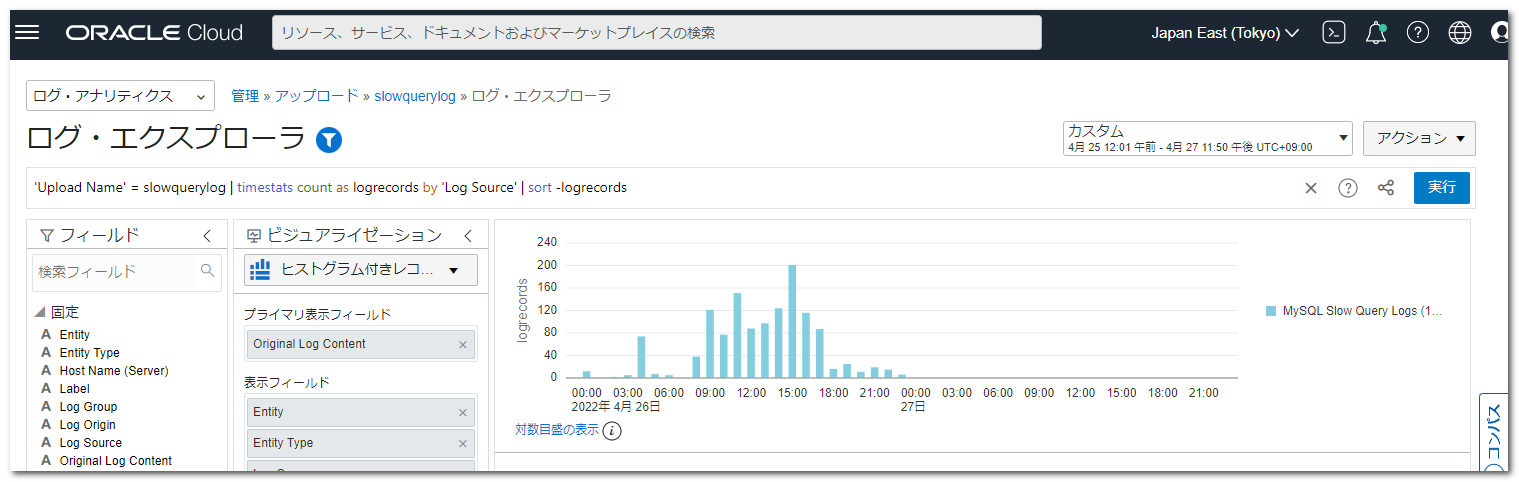The image size is (1519, 482).
Task: Click the histogram visualization type icon
Action: pyautogui.click(x=261, y=270)
